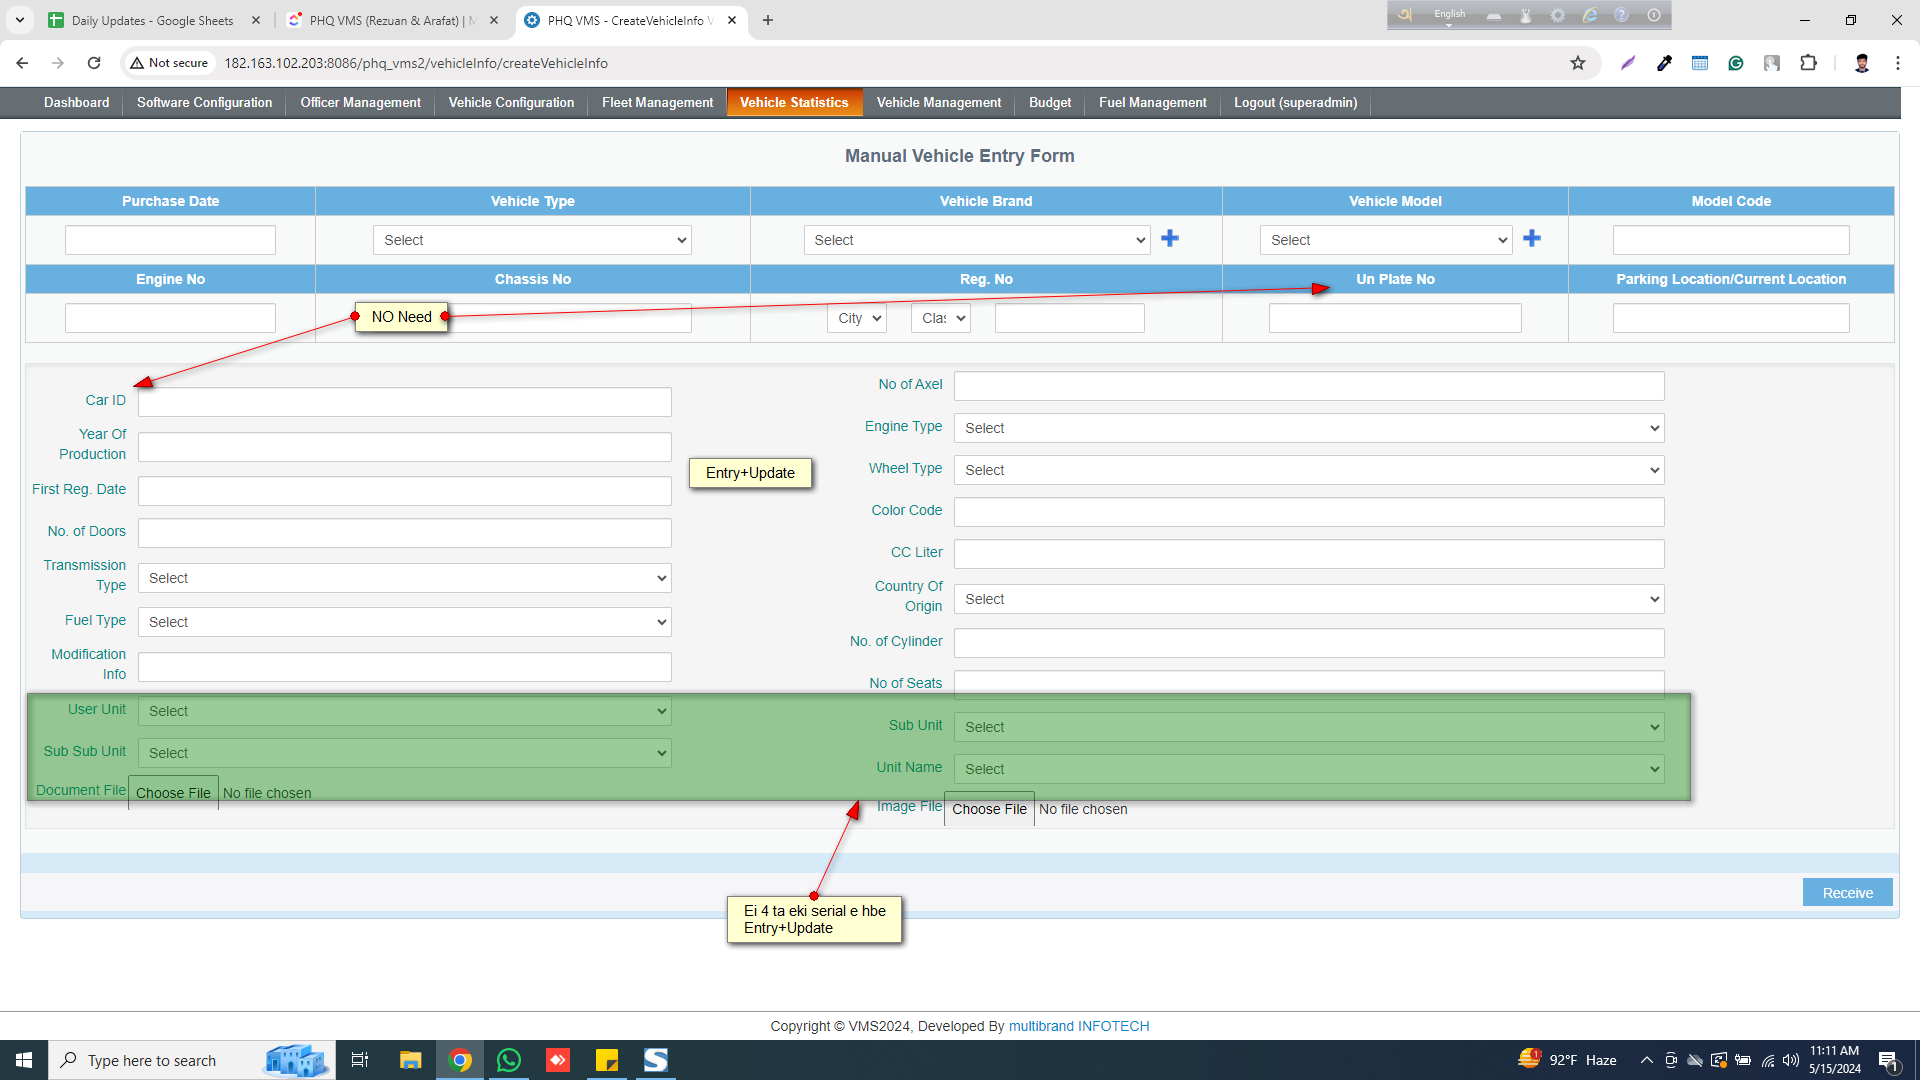1920x1080 pixels.
Task: Open the Fleet Management menu
Action: [657, 103]
